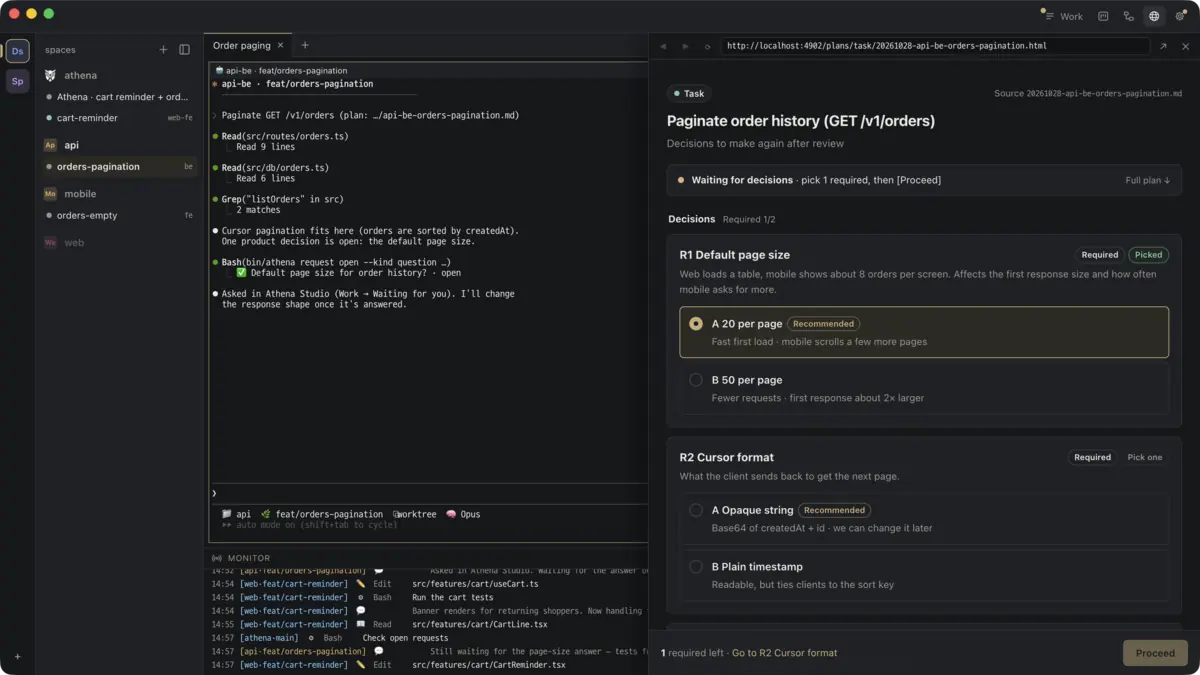Focus the preview browser URL field
The height and width of the screenshot is (675, 1200).
pos(935,46)
